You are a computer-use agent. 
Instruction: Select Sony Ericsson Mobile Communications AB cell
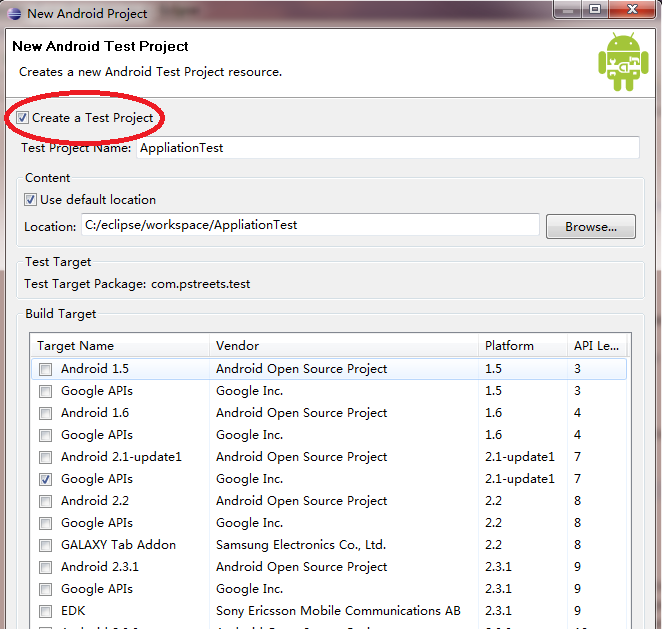(338, 611)
